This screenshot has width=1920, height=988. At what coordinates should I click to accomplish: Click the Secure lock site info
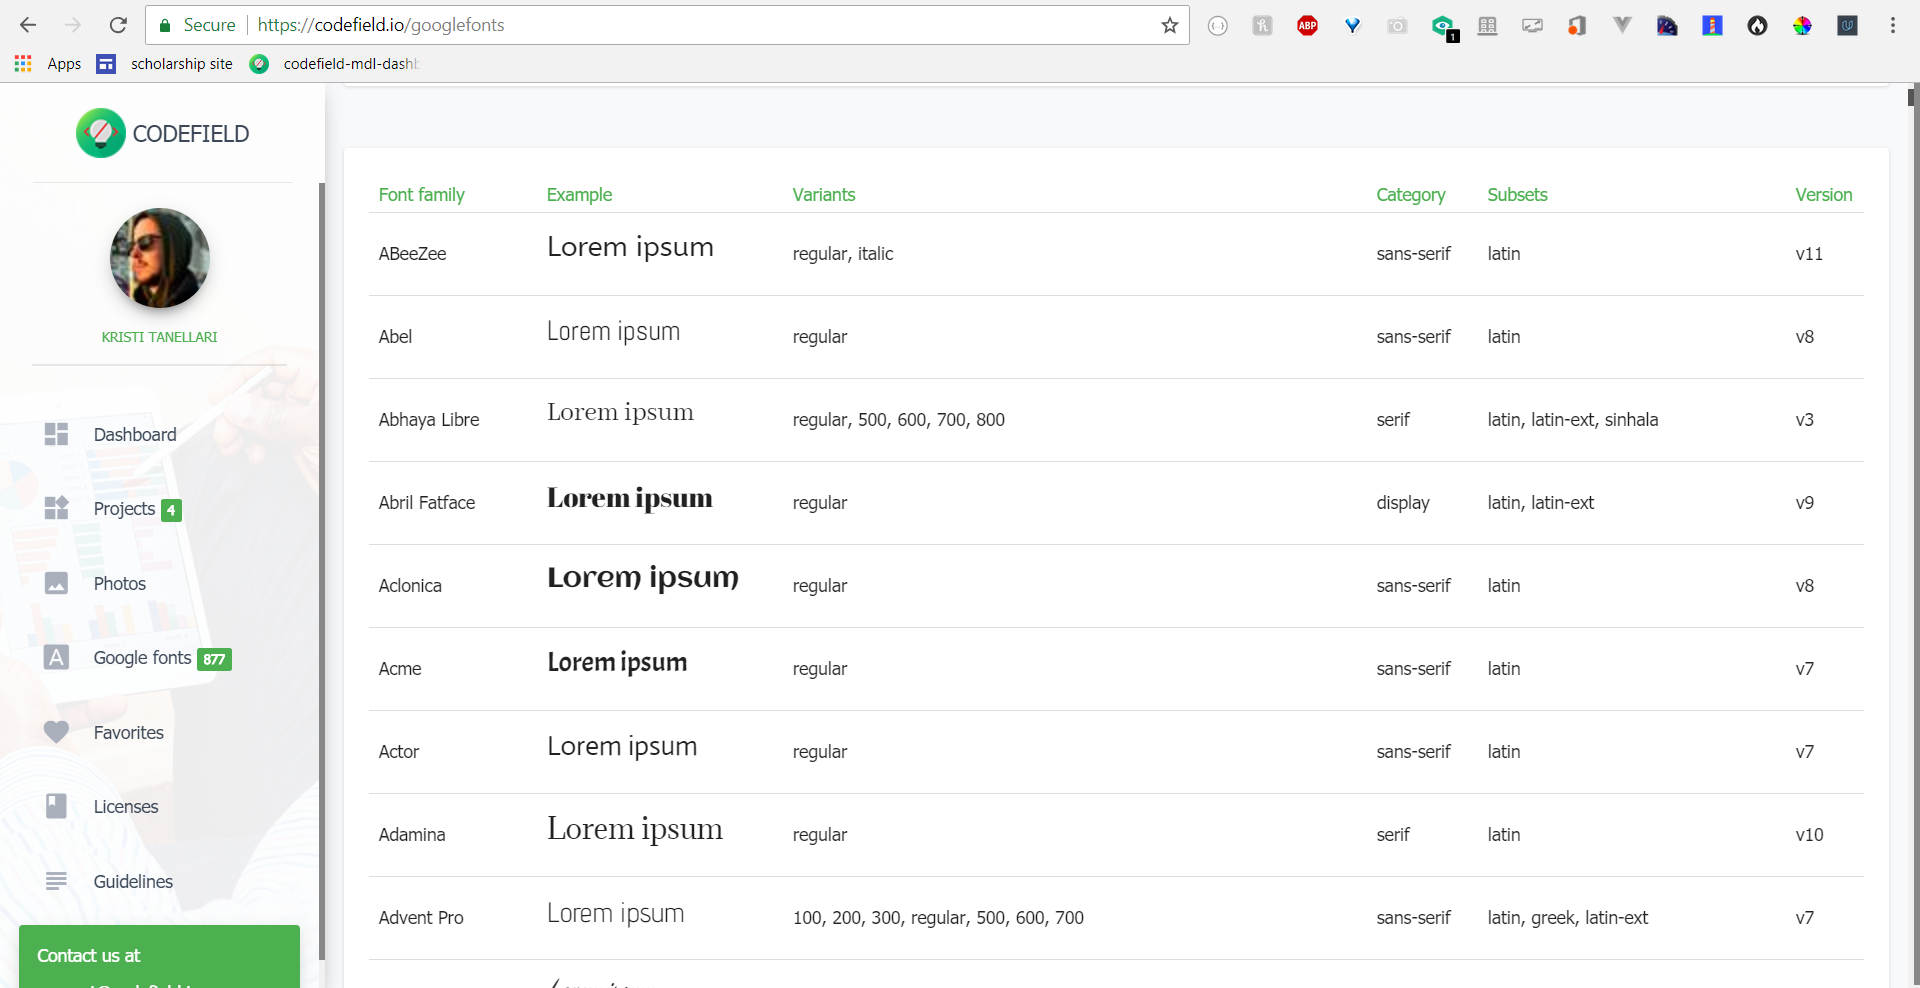point(197,25)
